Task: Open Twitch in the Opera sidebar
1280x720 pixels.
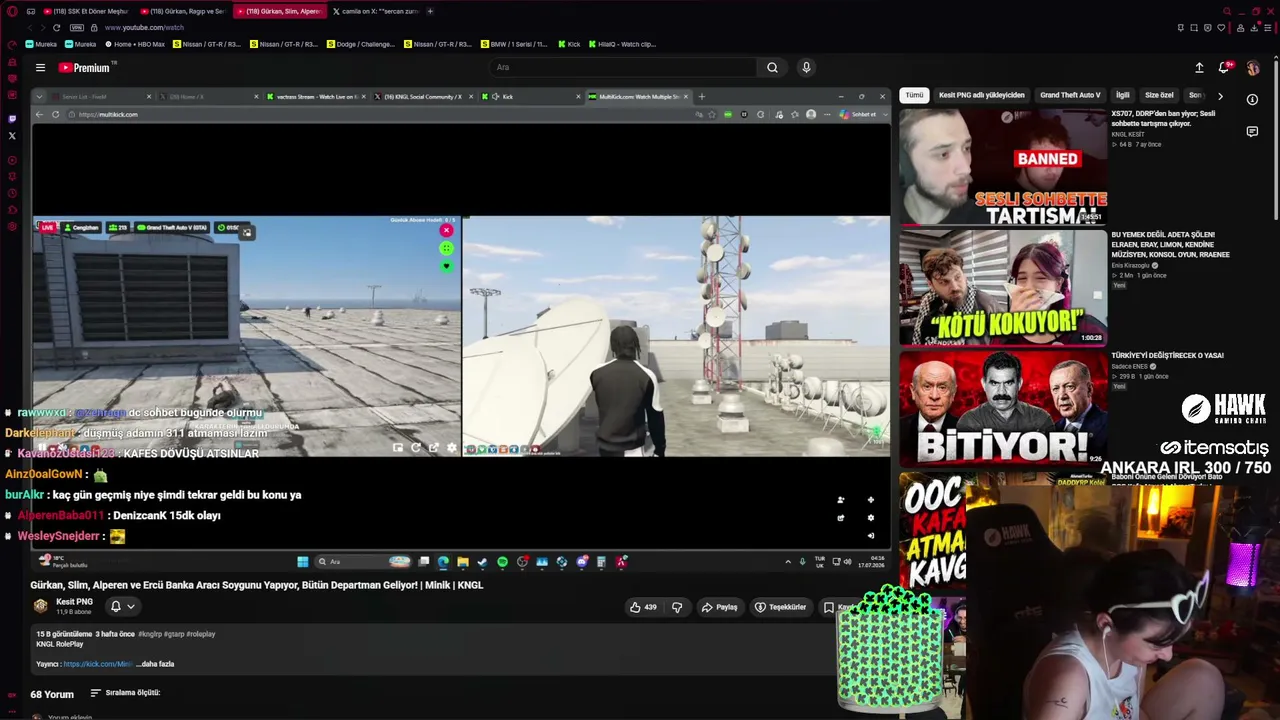Action: [x=12, y=118]
